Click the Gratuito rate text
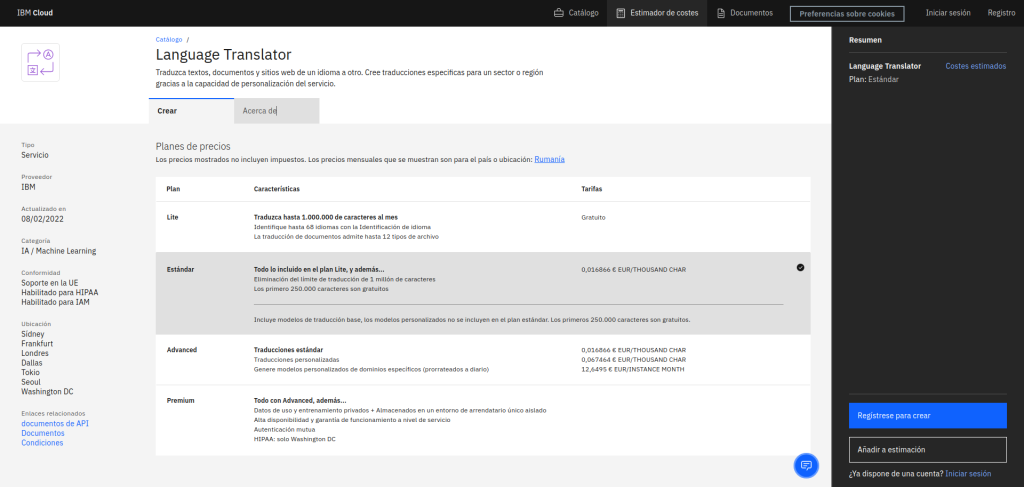The width and height of the screenshot is (1024, 487). pos(593,217)
